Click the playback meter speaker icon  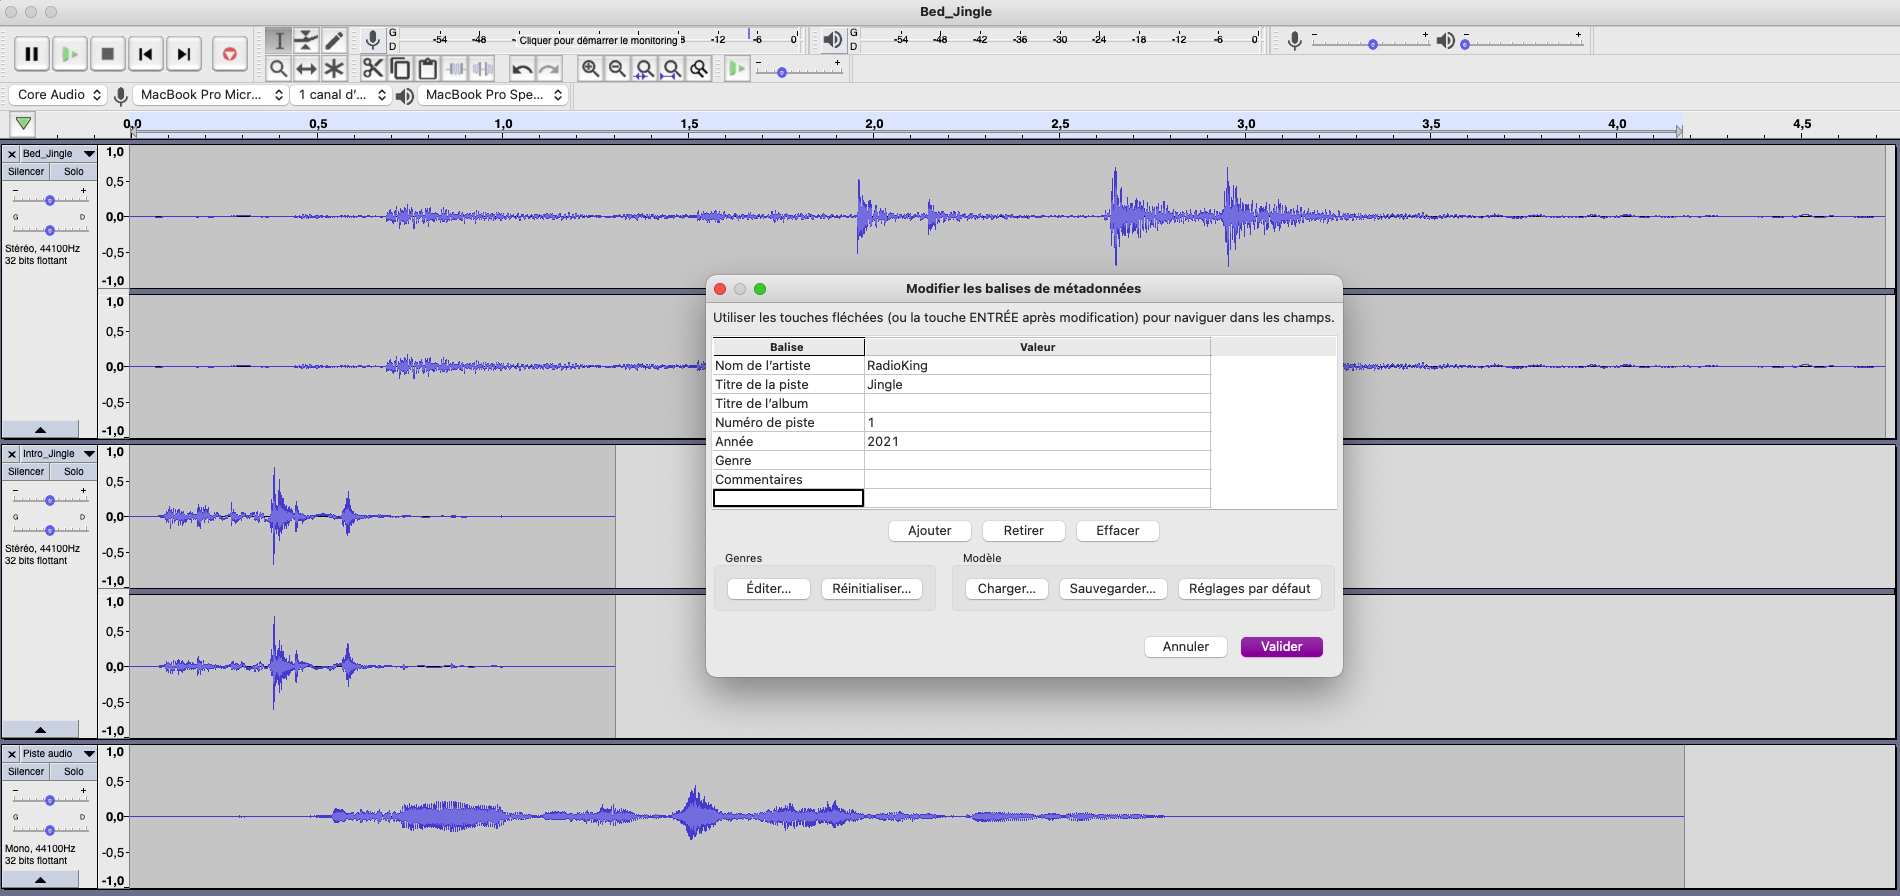tap(832, 40)
